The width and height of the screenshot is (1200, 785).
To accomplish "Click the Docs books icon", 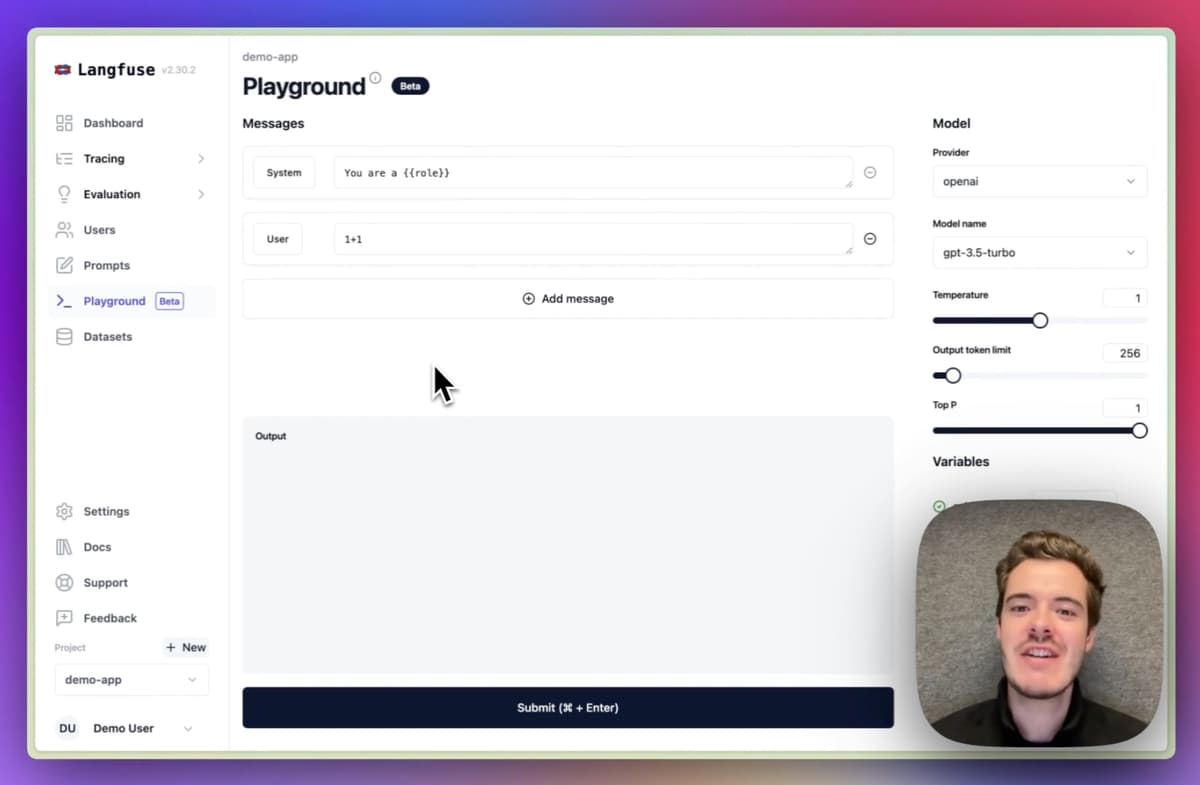I will coord(64,547).
